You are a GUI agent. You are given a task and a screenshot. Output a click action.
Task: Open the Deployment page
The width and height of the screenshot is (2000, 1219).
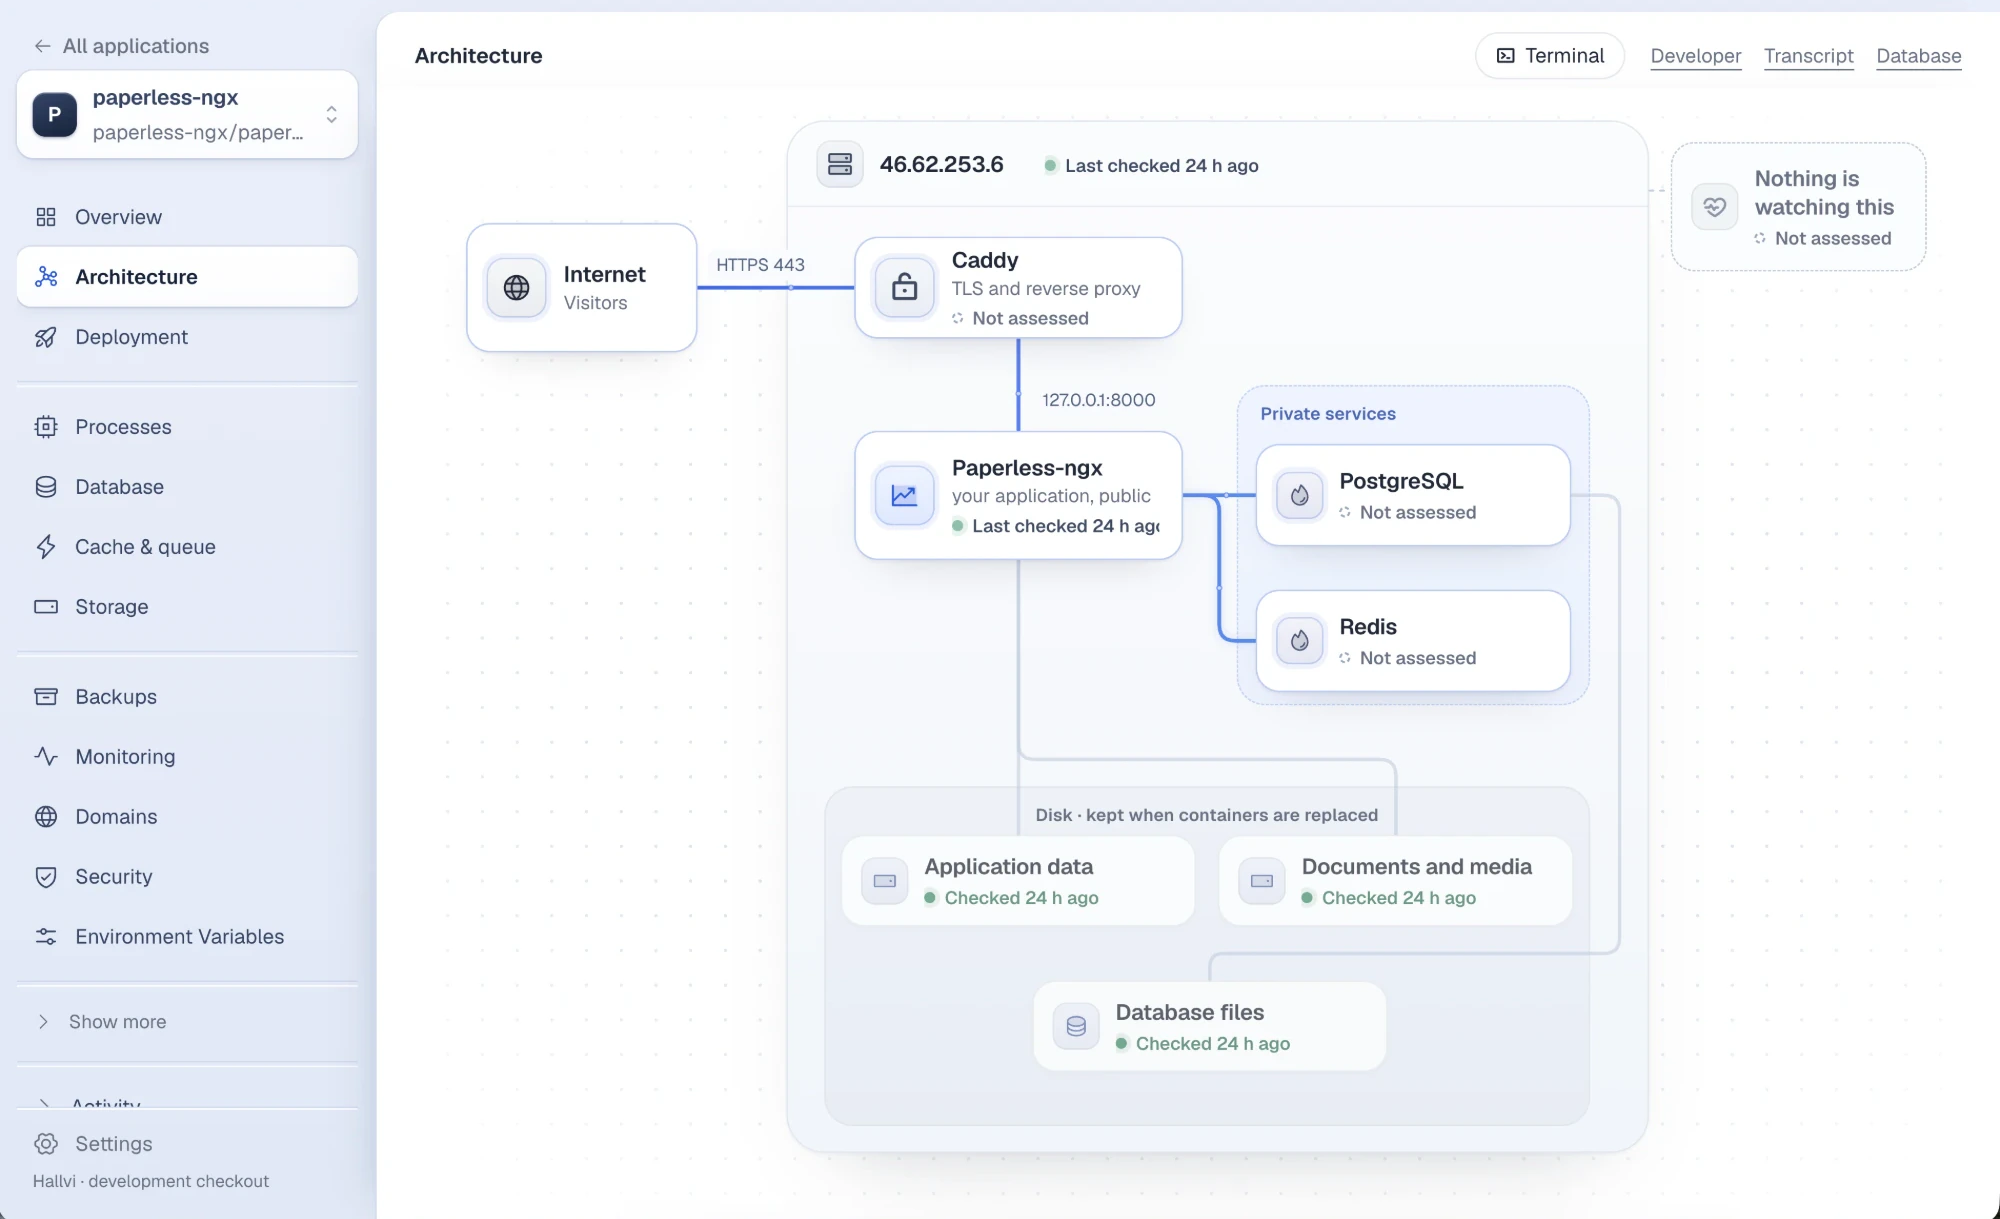(187, 337)
